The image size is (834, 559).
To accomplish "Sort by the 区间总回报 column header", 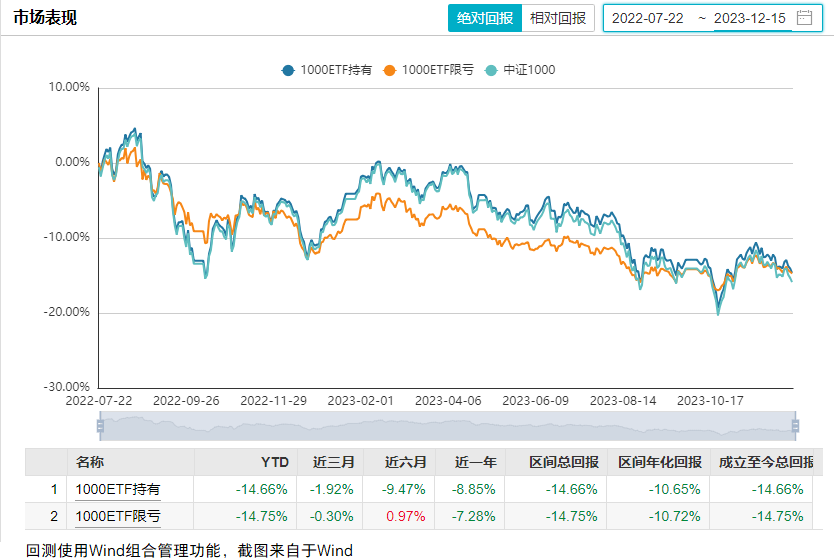I will 565,462.
